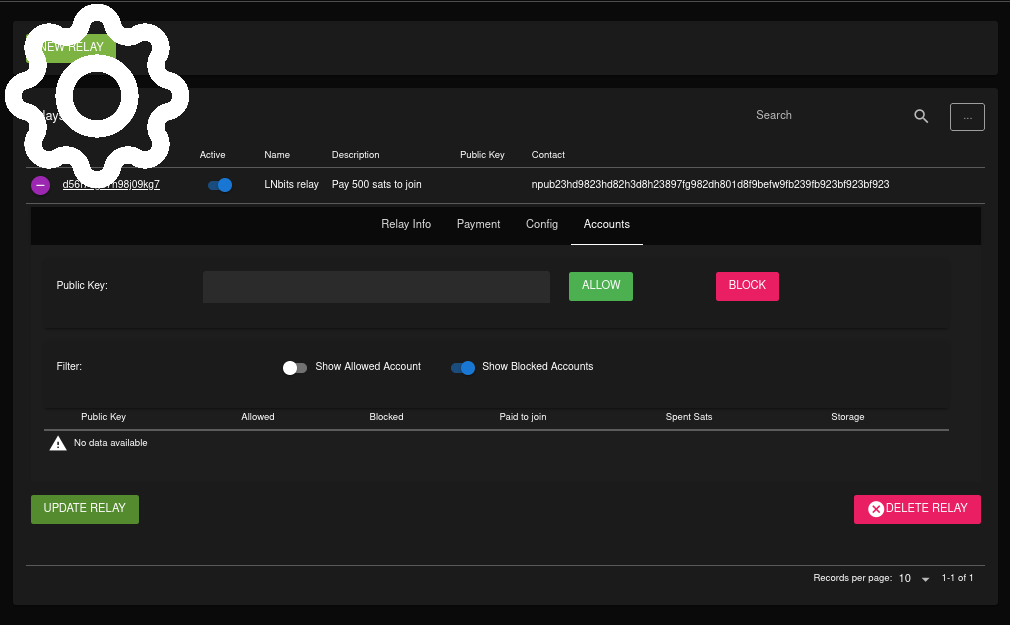Viewport: 1010px width, 625px height.
Task: Click the UPDATE RELAY button
Action: pos(85,509)
